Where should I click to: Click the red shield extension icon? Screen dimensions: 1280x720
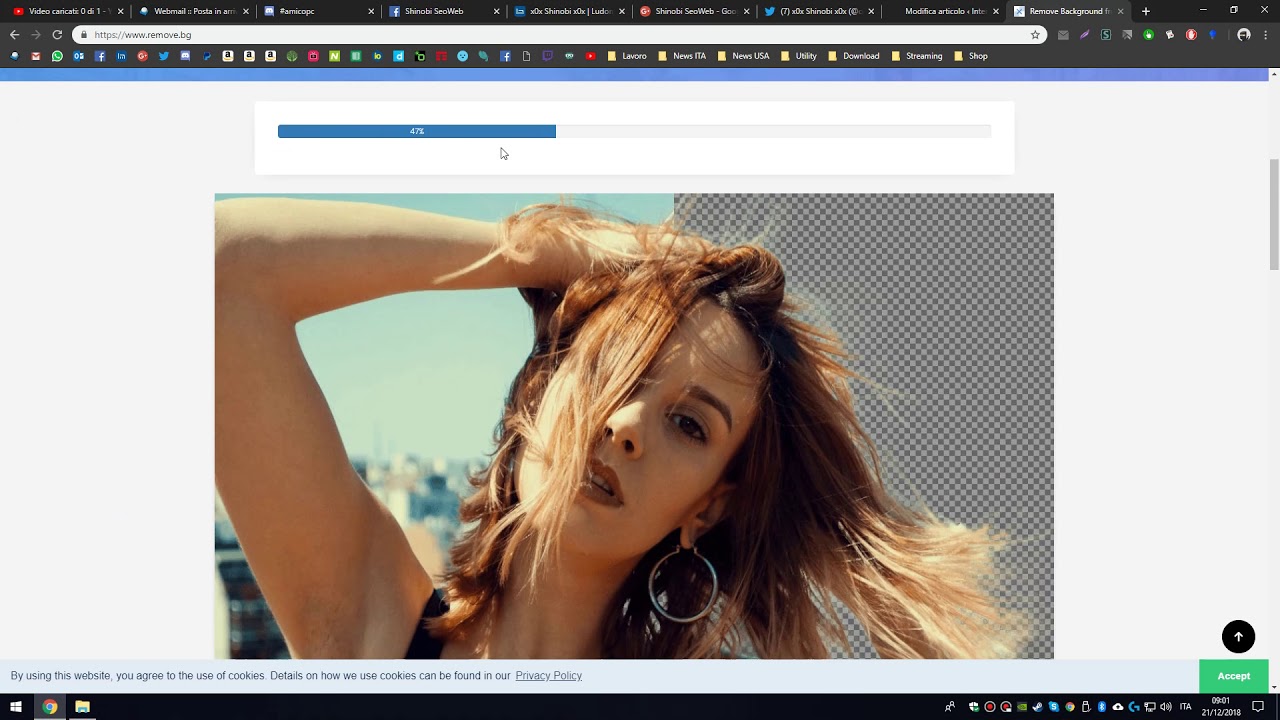pos(1191,34)
